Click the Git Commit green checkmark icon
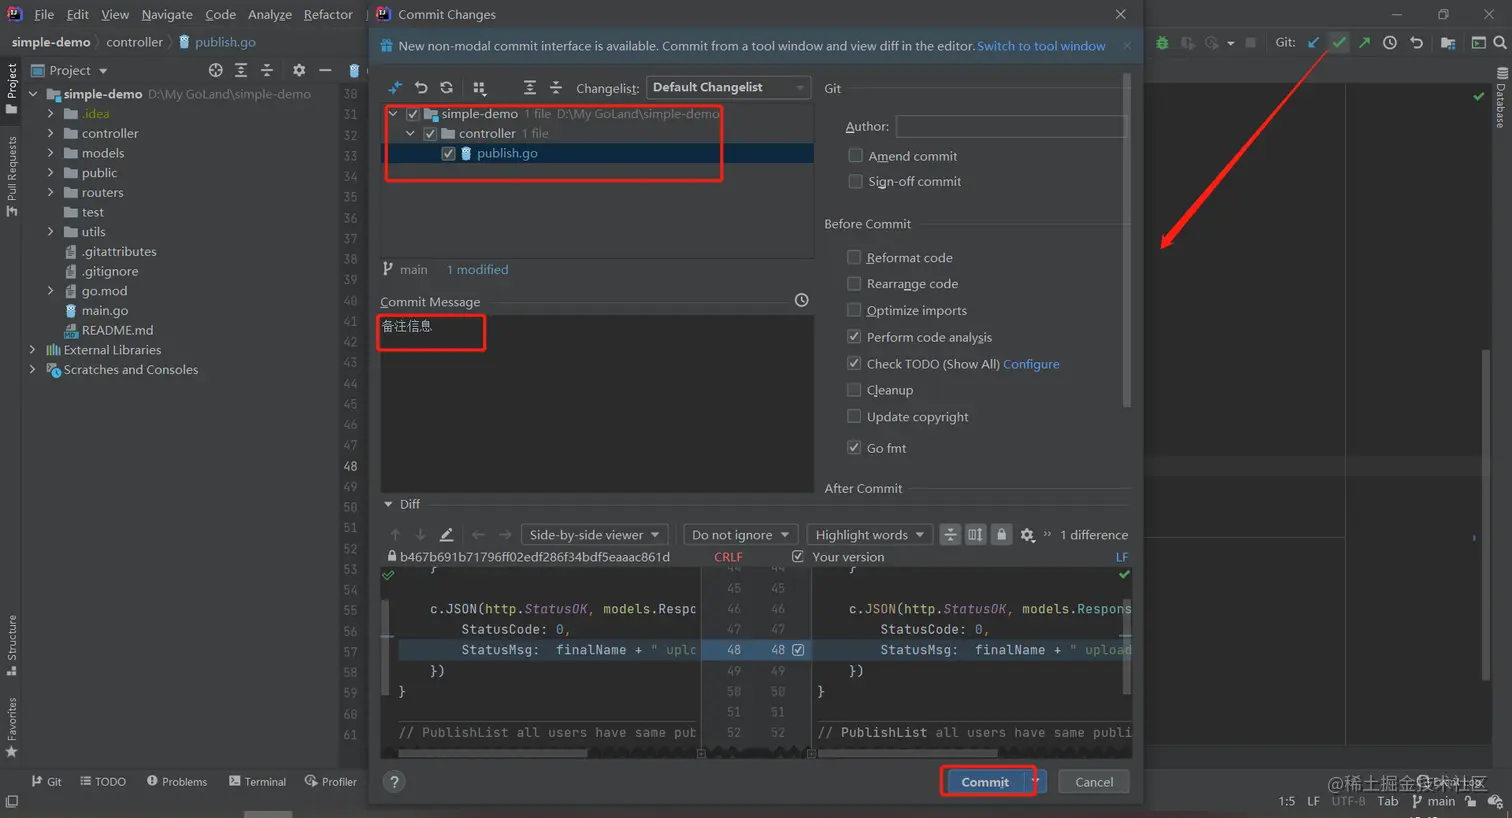Image resolution: width=1512 pixels, height=818 pixels. pos(1339,43)
